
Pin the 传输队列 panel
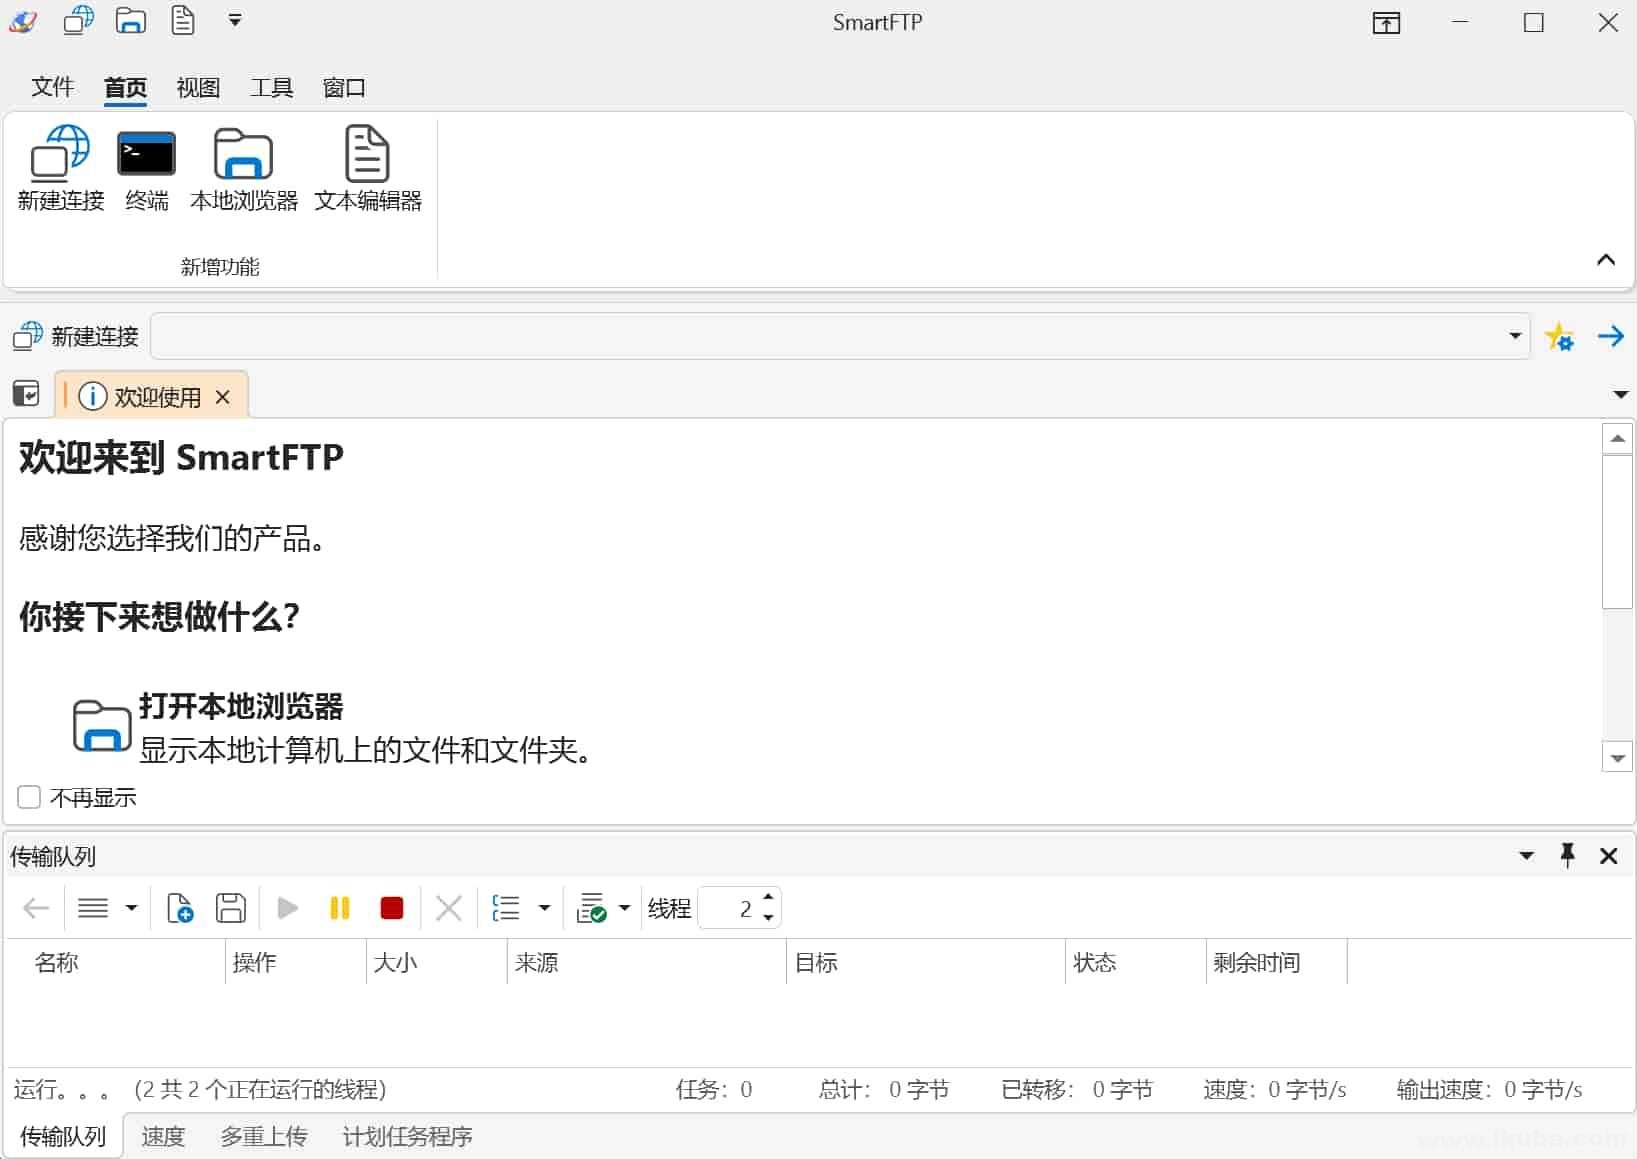1568,855
